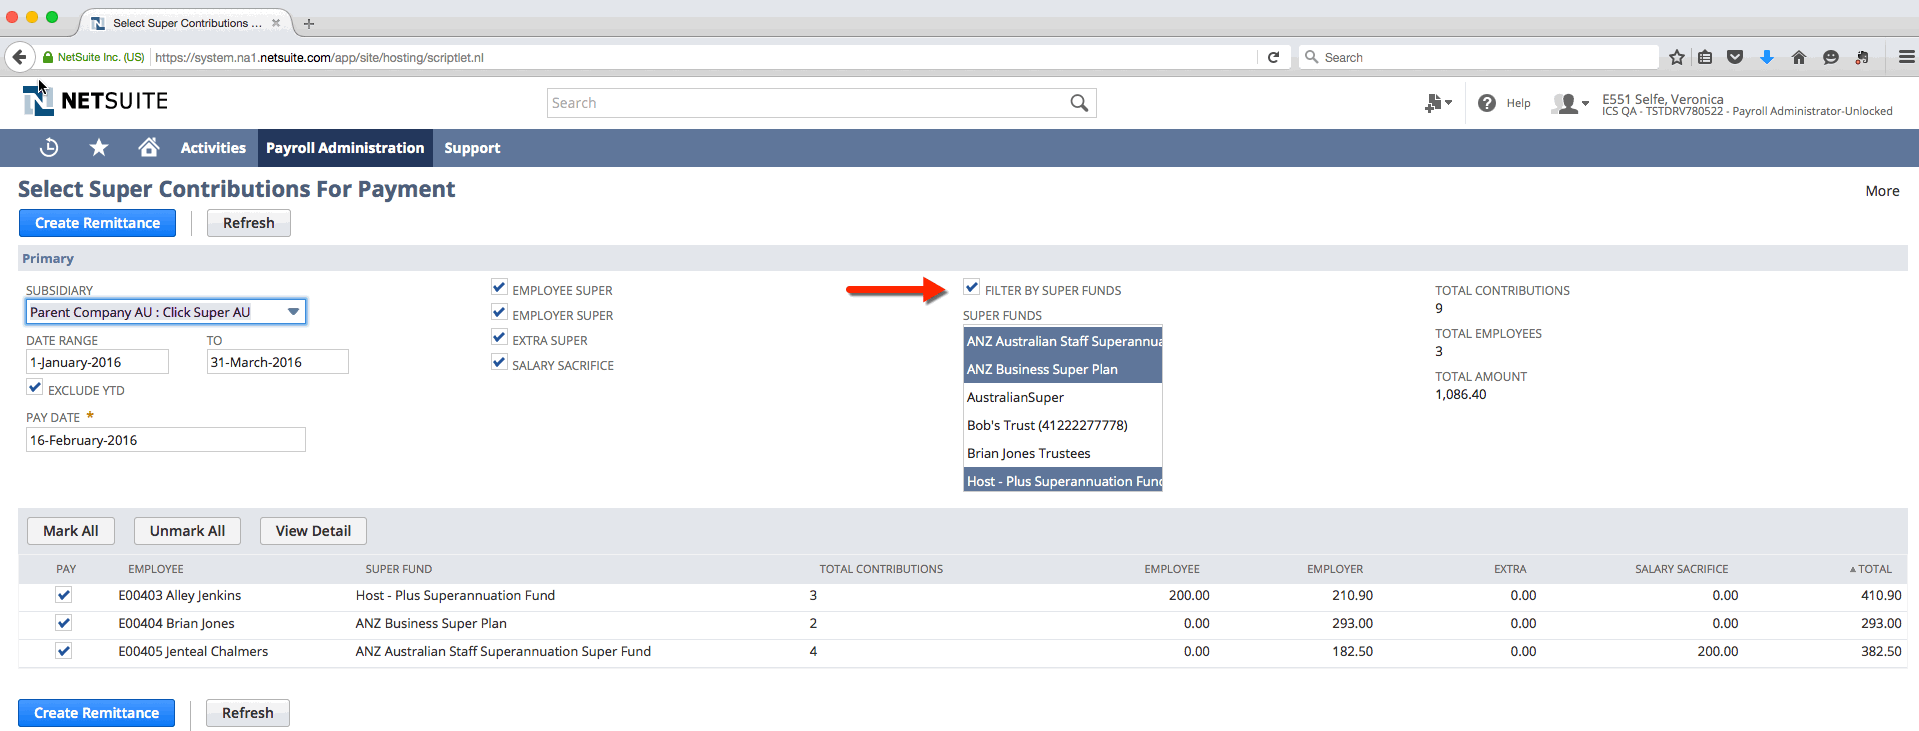The height and width of the screenshot is (731, 1919).
Task: Select AustralianSuper in the super funds list
Action: [x=1063, y=397]
